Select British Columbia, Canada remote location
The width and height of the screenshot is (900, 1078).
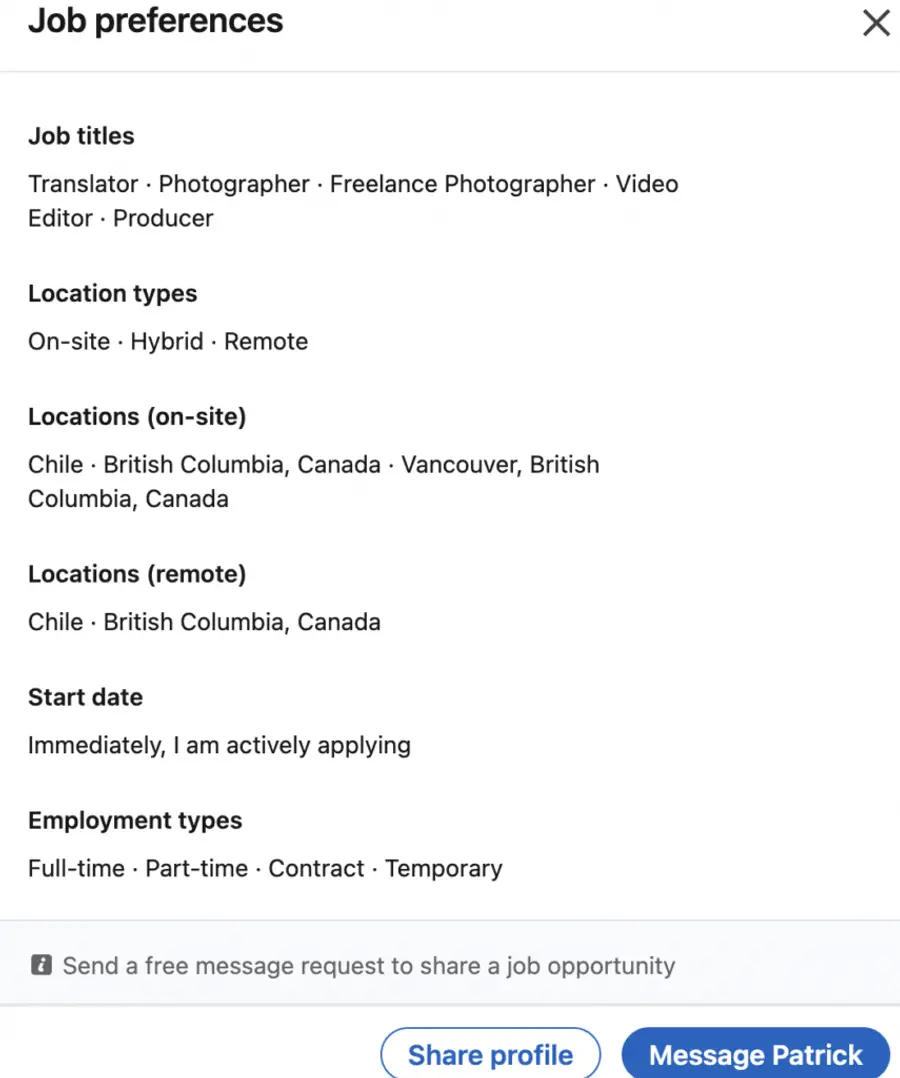coord(241,621)
